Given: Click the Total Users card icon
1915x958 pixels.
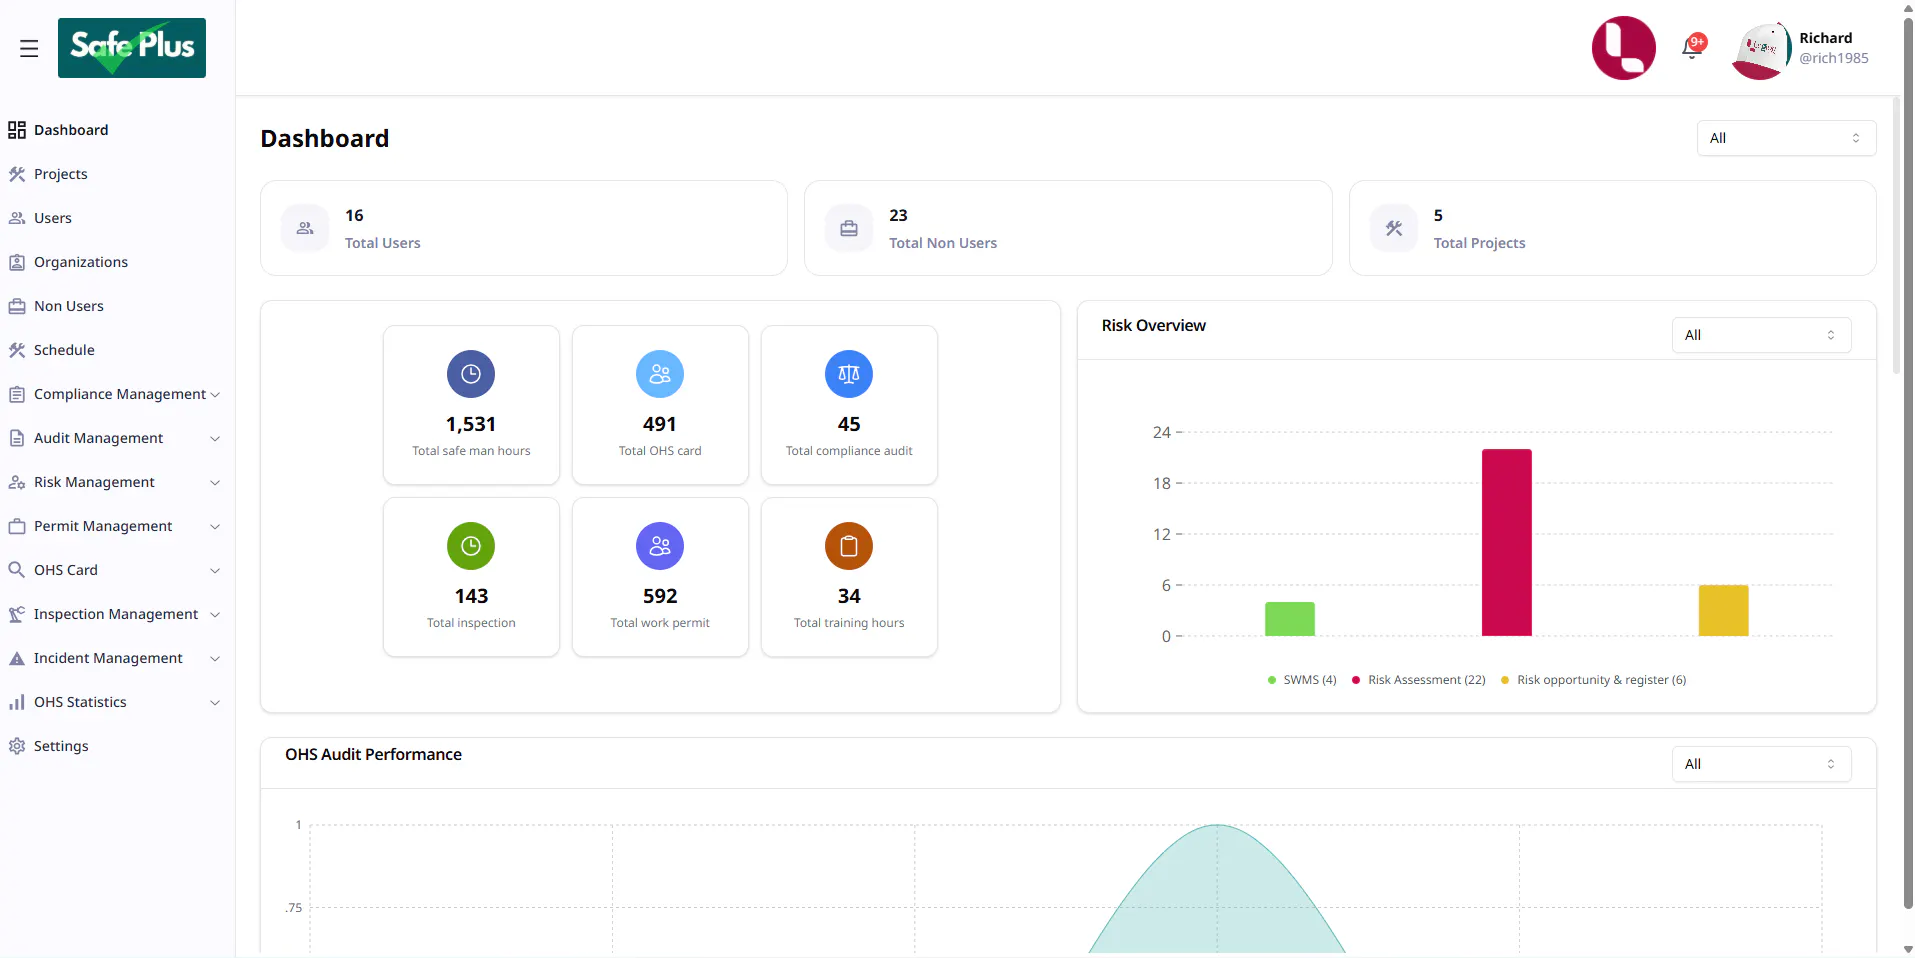Looking at the screenshot, I should (305, 228).
